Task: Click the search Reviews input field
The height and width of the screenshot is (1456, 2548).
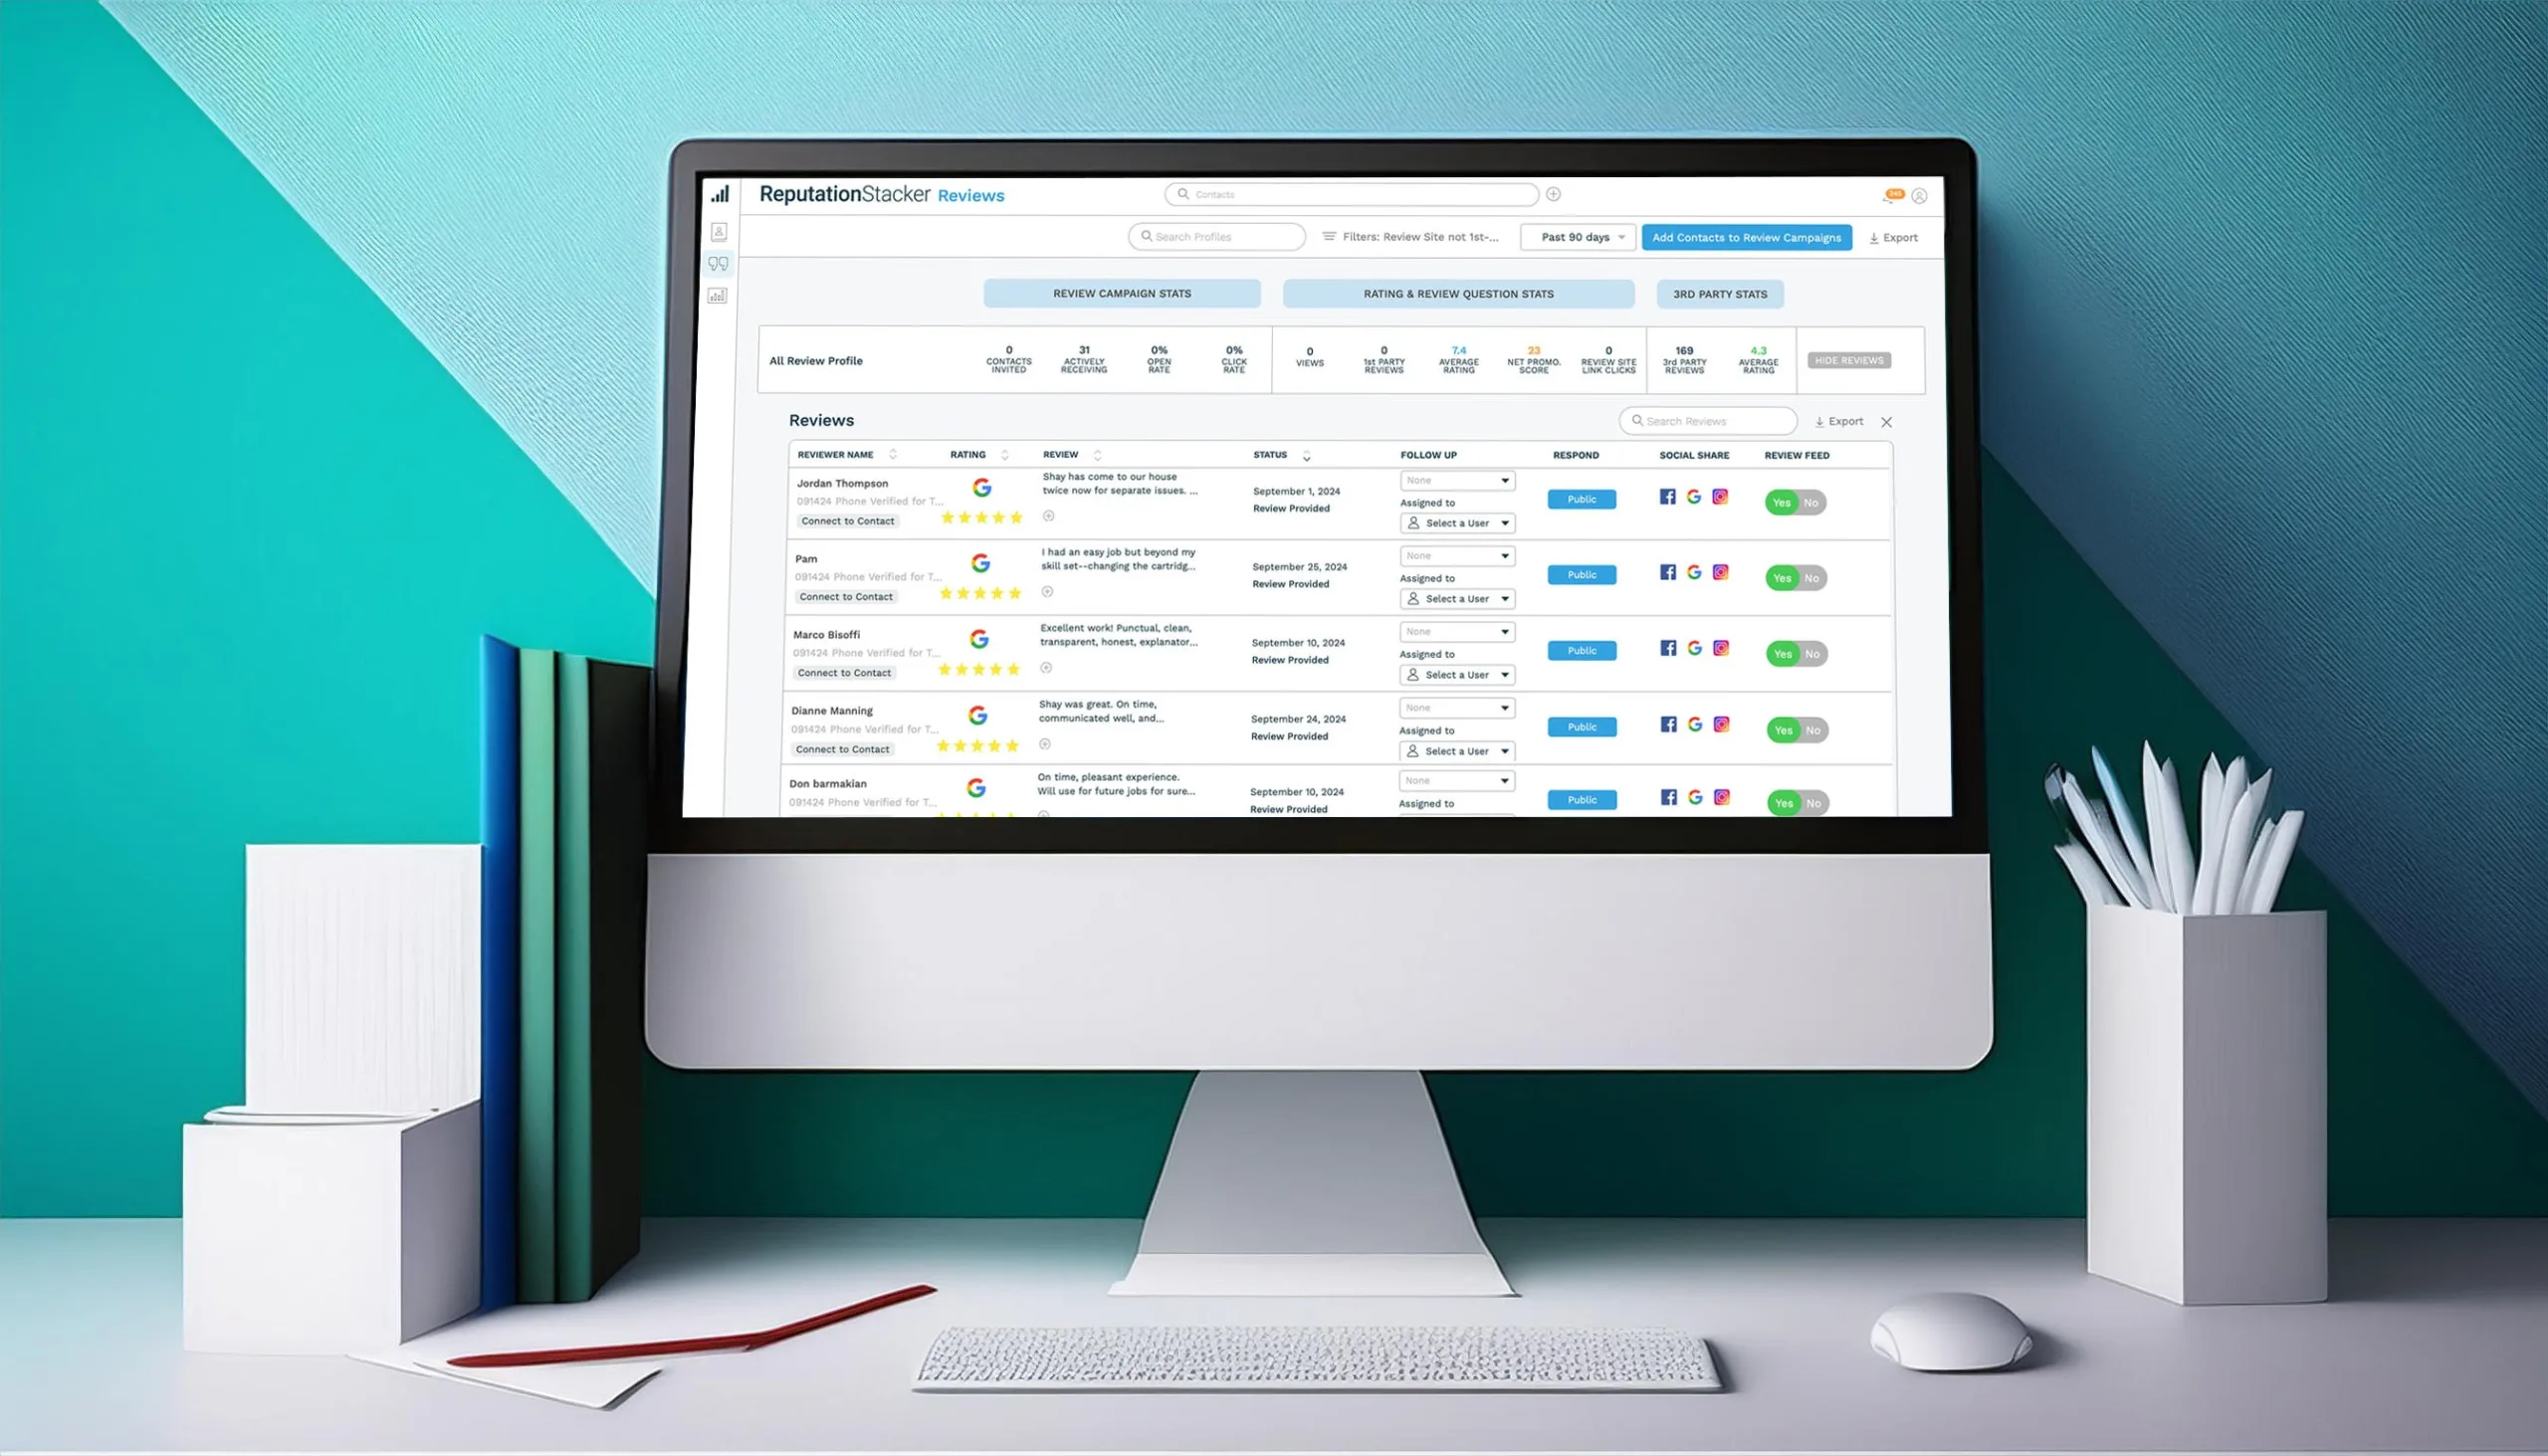Action: click(x=1710, y=420)
